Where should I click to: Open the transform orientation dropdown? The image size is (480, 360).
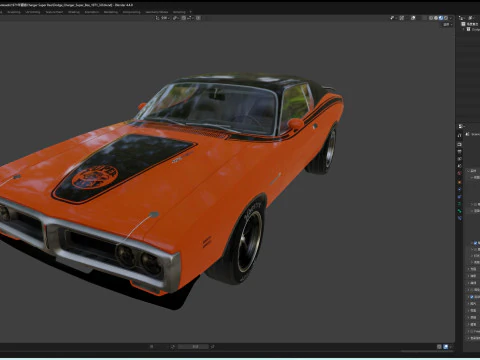click(x=163, y=18)
